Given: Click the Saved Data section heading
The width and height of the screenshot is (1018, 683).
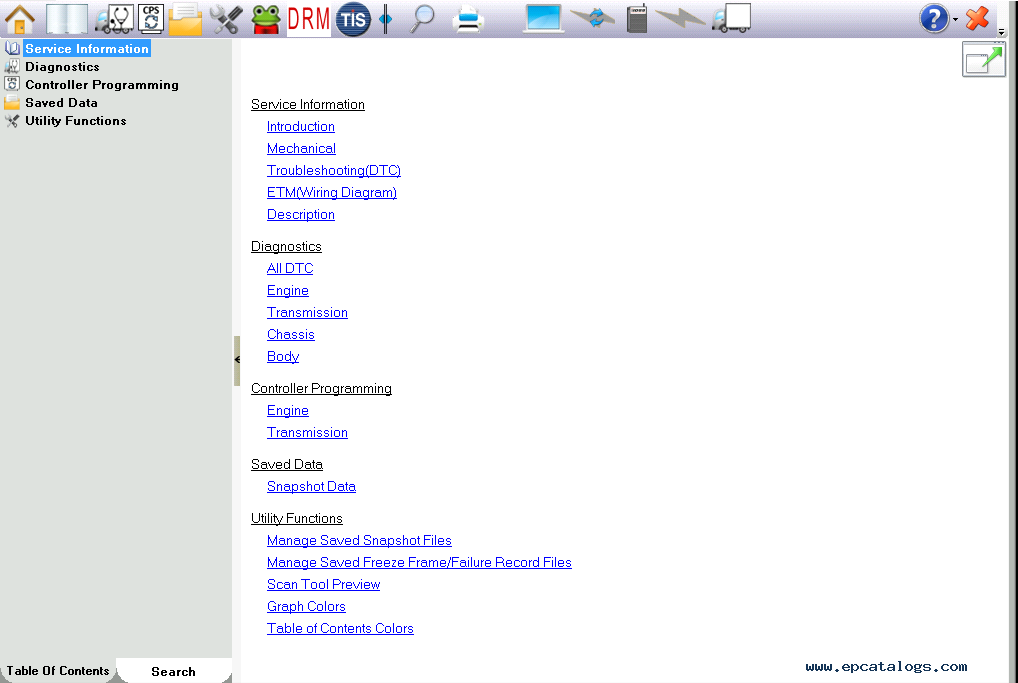Looking at the screenshot, I should tap(287, 465).
